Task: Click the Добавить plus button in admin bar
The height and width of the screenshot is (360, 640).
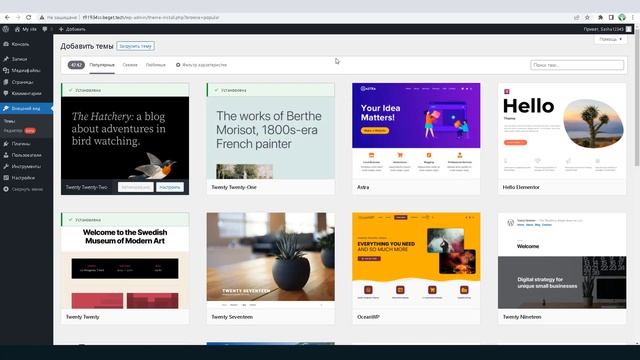Action: [72, 29]
